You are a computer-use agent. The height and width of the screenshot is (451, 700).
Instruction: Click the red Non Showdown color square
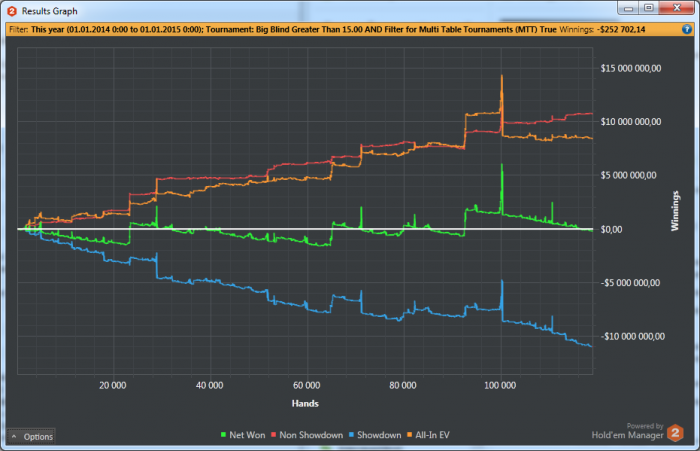(273, 435)
